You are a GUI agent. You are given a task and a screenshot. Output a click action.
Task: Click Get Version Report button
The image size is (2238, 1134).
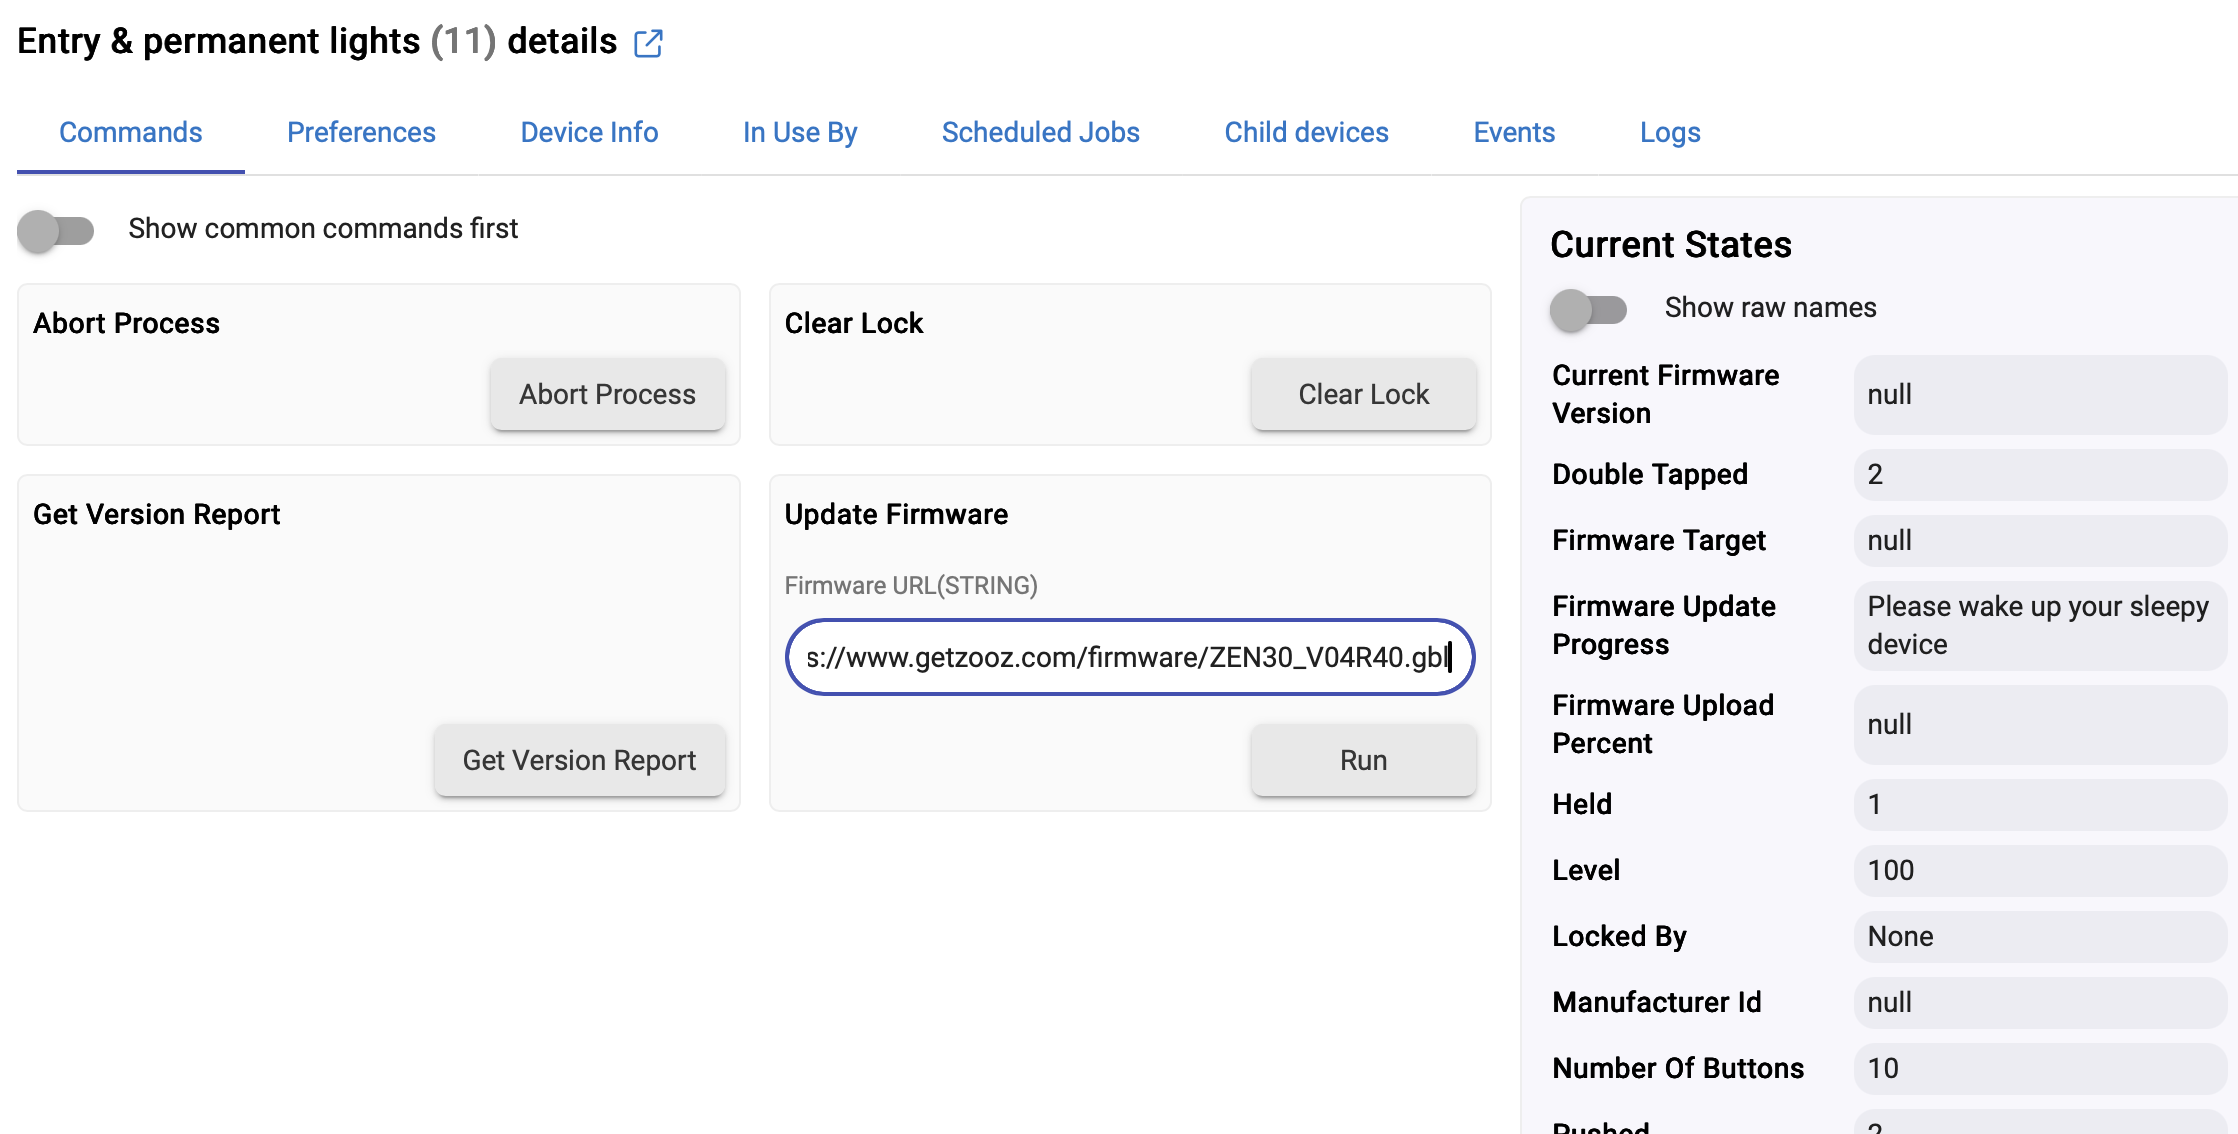pos(579,761)
